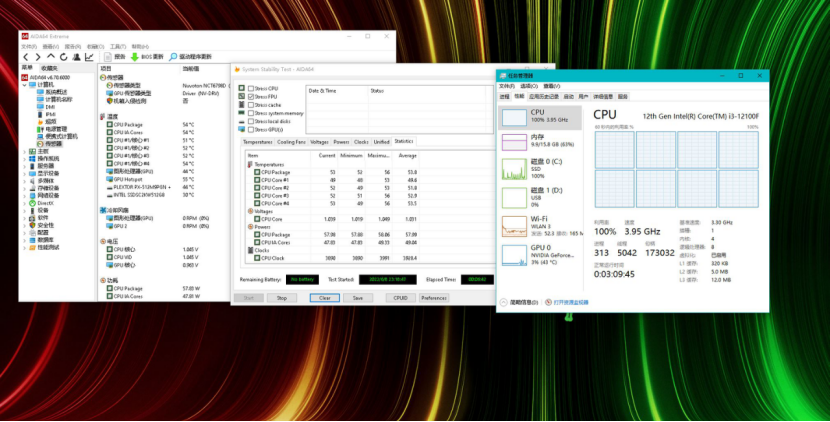This screenshot has height=422, width=830.
Task: Open the graph icon in AIDA64 toolbar
Action: 89,57
